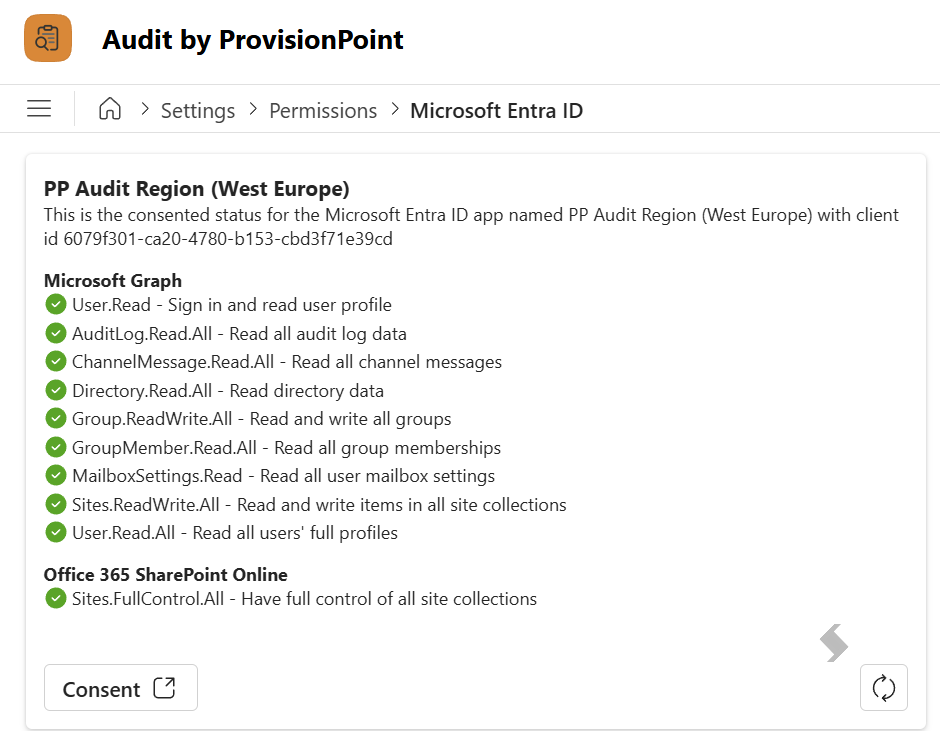The image size is (940, 731).
Task: Click green check next to MailboxSettings.Read
Action: [56, 475]
